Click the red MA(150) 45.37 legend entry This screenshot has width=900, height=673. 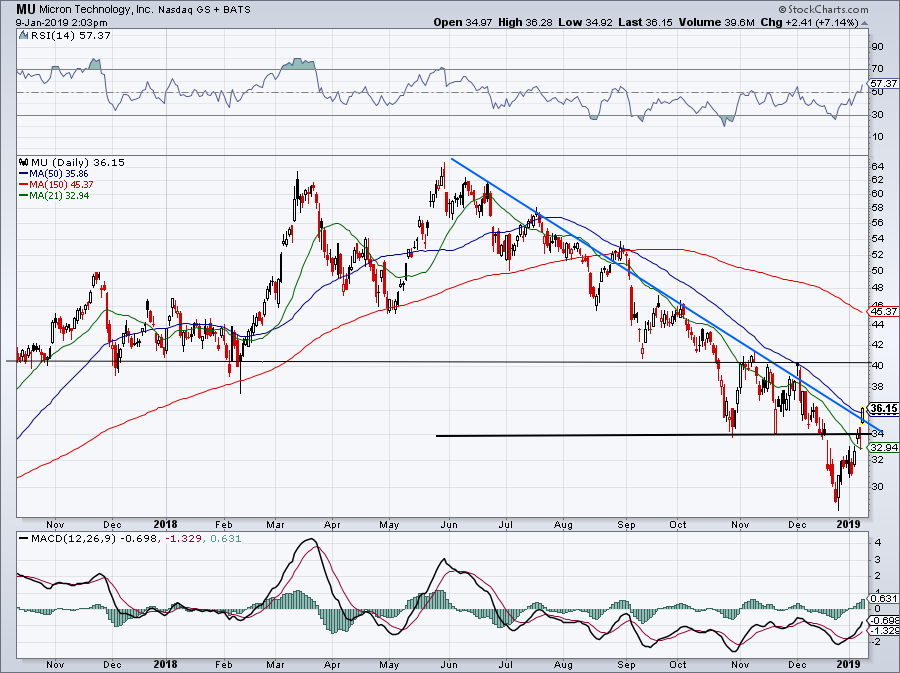point(56,184)
